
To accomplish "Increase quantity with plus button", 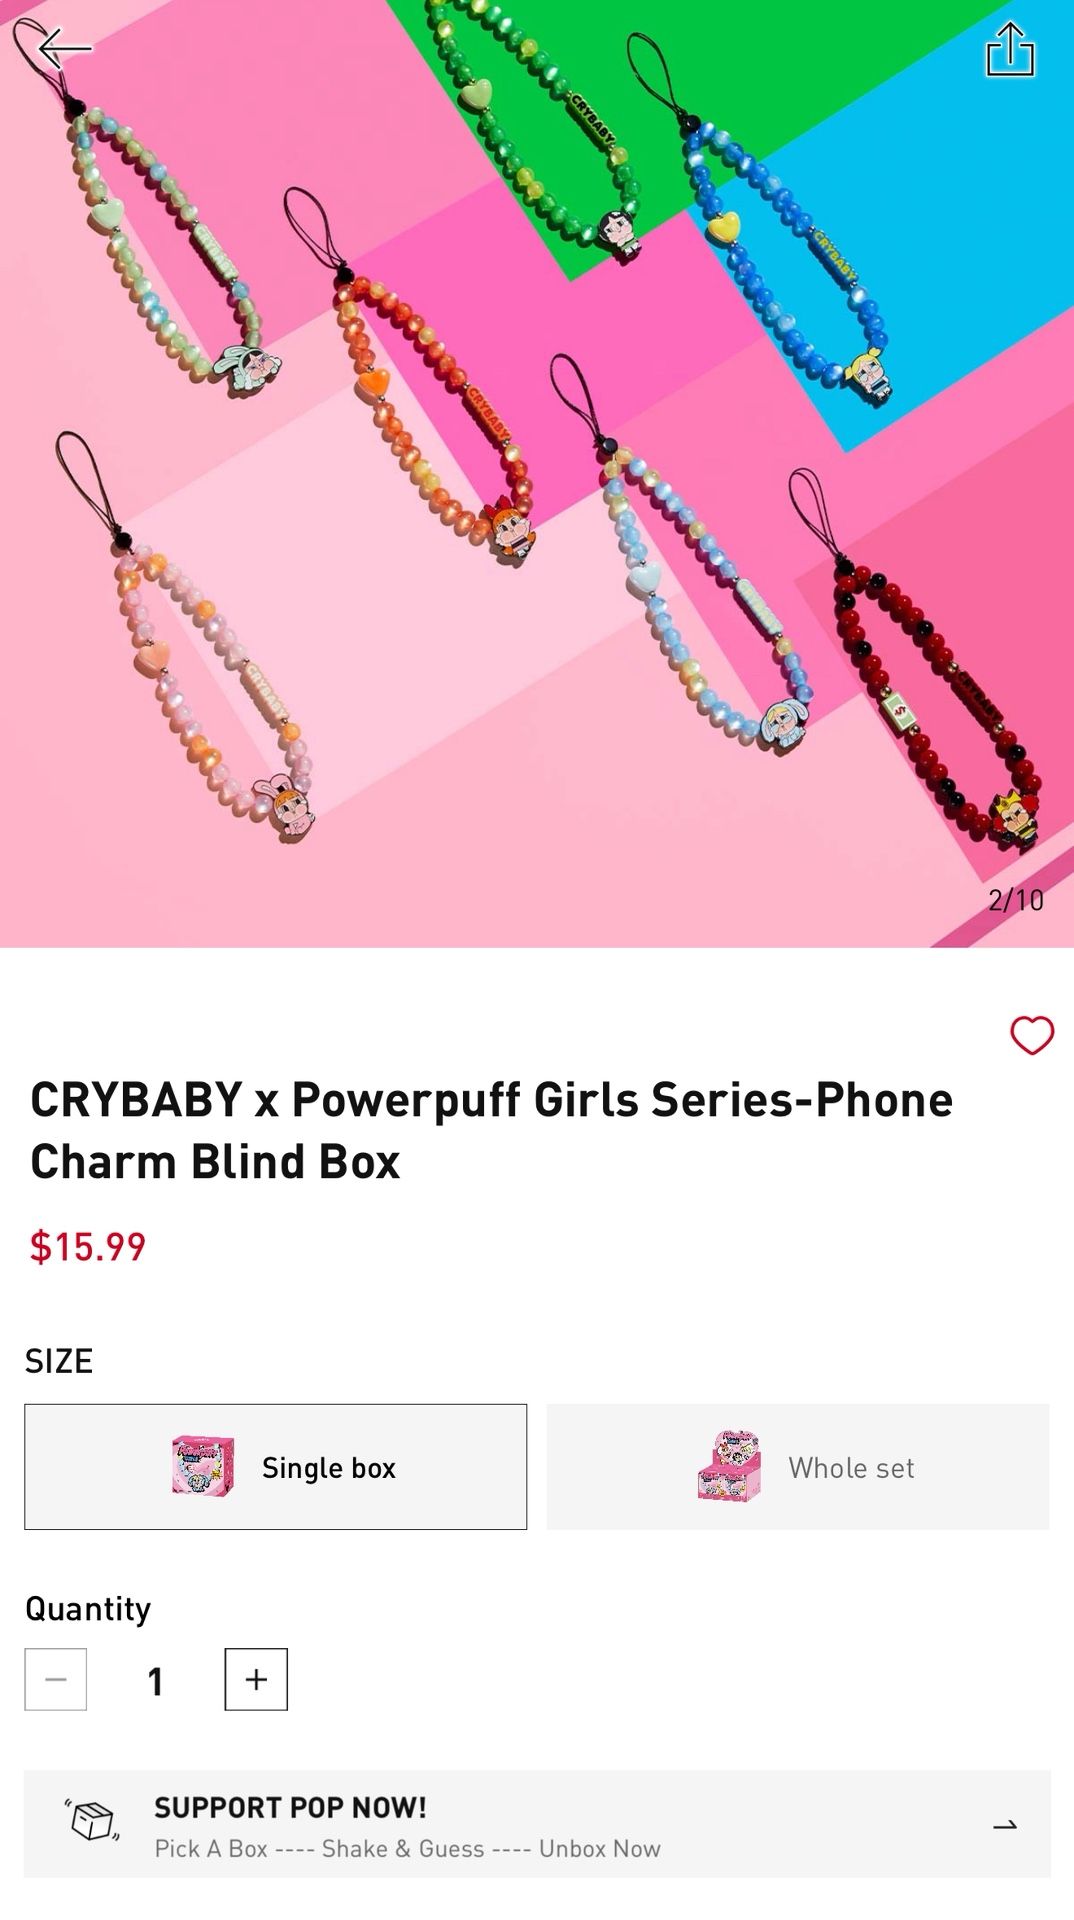I will coord(256,1679).
